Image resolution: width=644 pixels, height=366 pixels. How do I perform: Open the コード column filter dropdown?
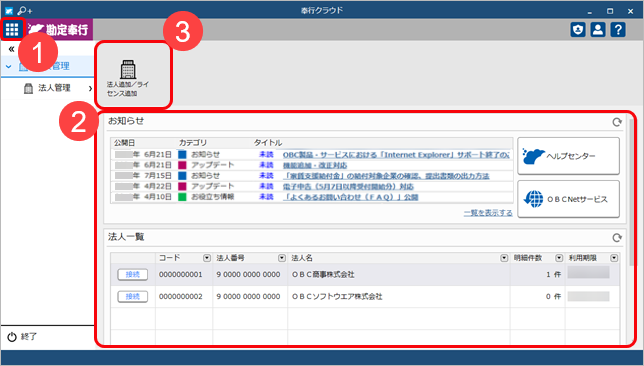click(207, 258)
